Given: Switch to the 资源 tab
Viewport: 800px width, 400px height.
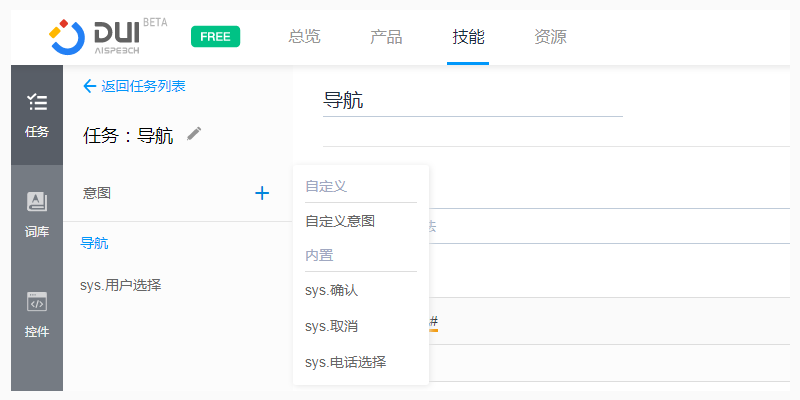Looking at the screenshot, I should (x=550, y=37).
